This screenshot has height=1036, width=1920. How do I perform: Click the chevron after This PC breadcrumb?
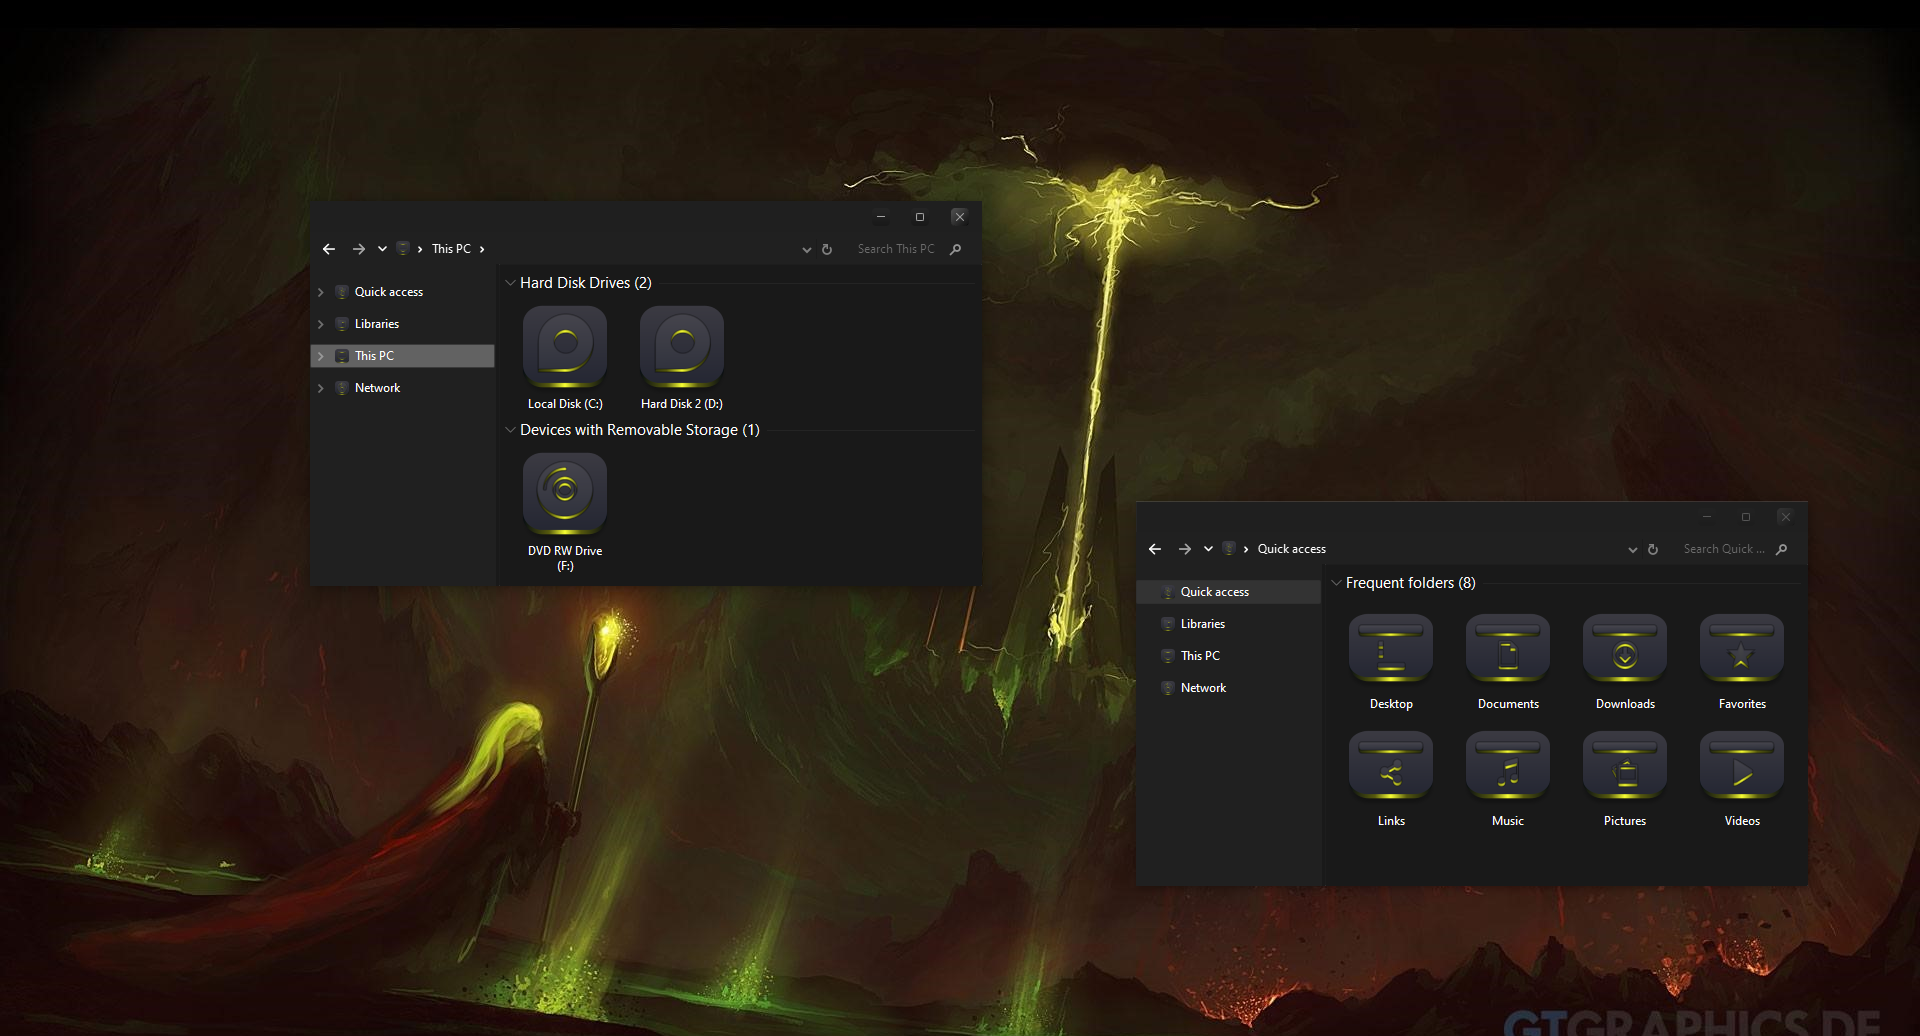tap(482, 249)
